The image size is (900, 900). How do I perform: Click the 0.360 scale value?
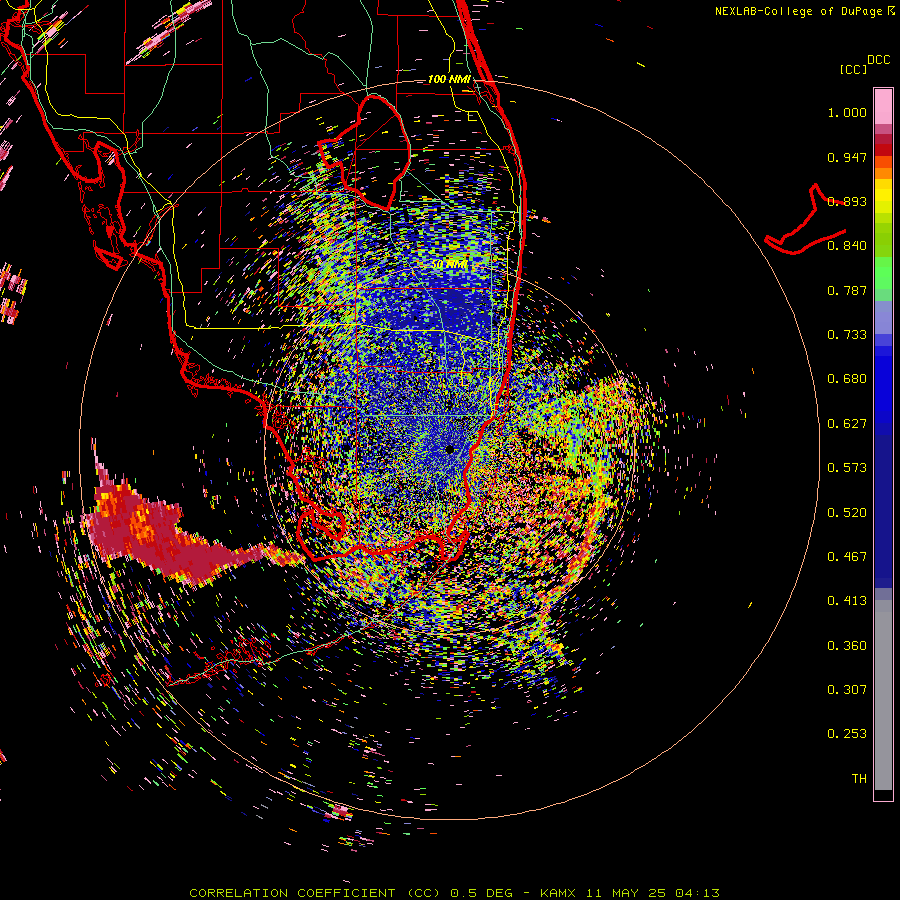pos(847,646)
